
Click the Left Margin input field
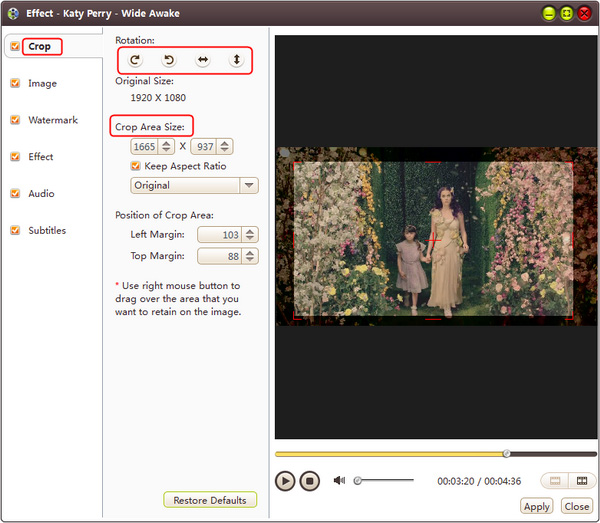219,235
